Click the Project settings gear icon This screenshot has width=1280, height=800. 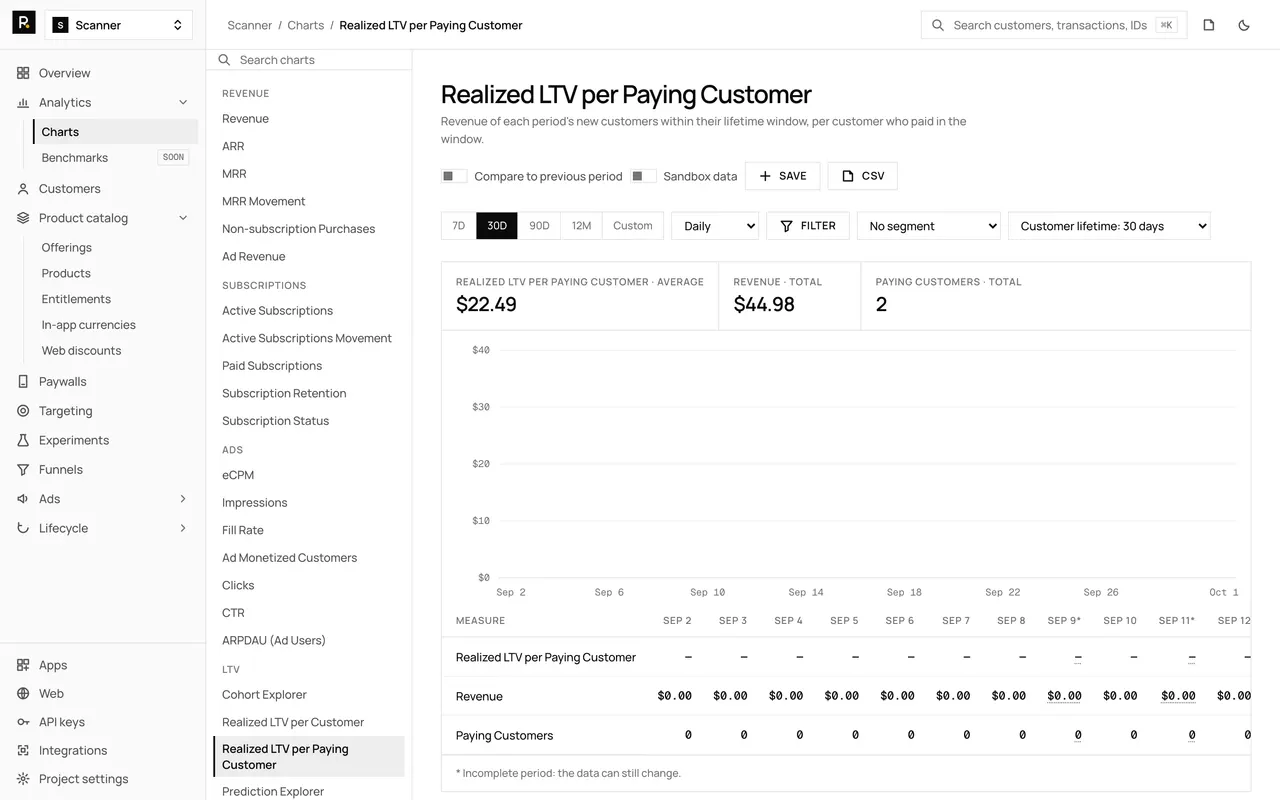click(23, 779)
